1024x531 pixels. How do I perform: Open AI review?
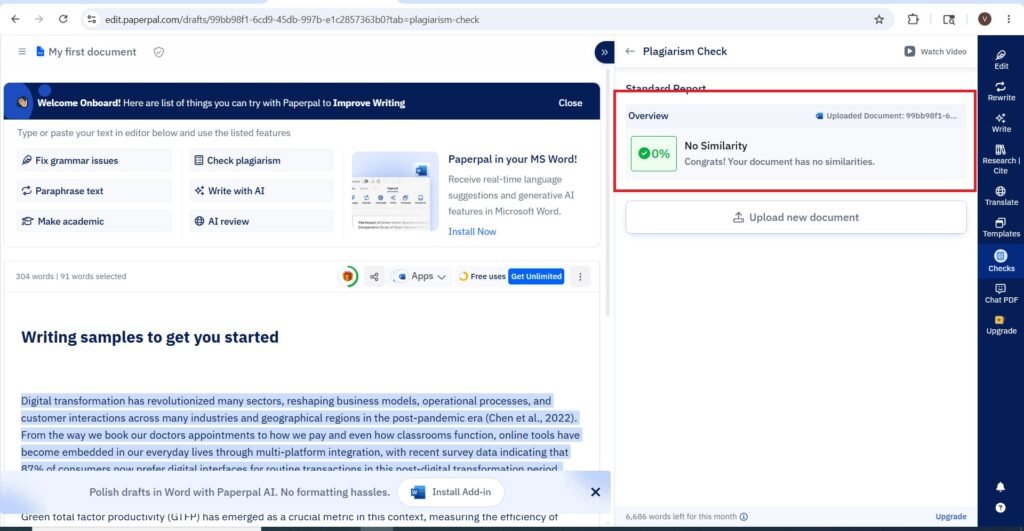coord(261,221)
